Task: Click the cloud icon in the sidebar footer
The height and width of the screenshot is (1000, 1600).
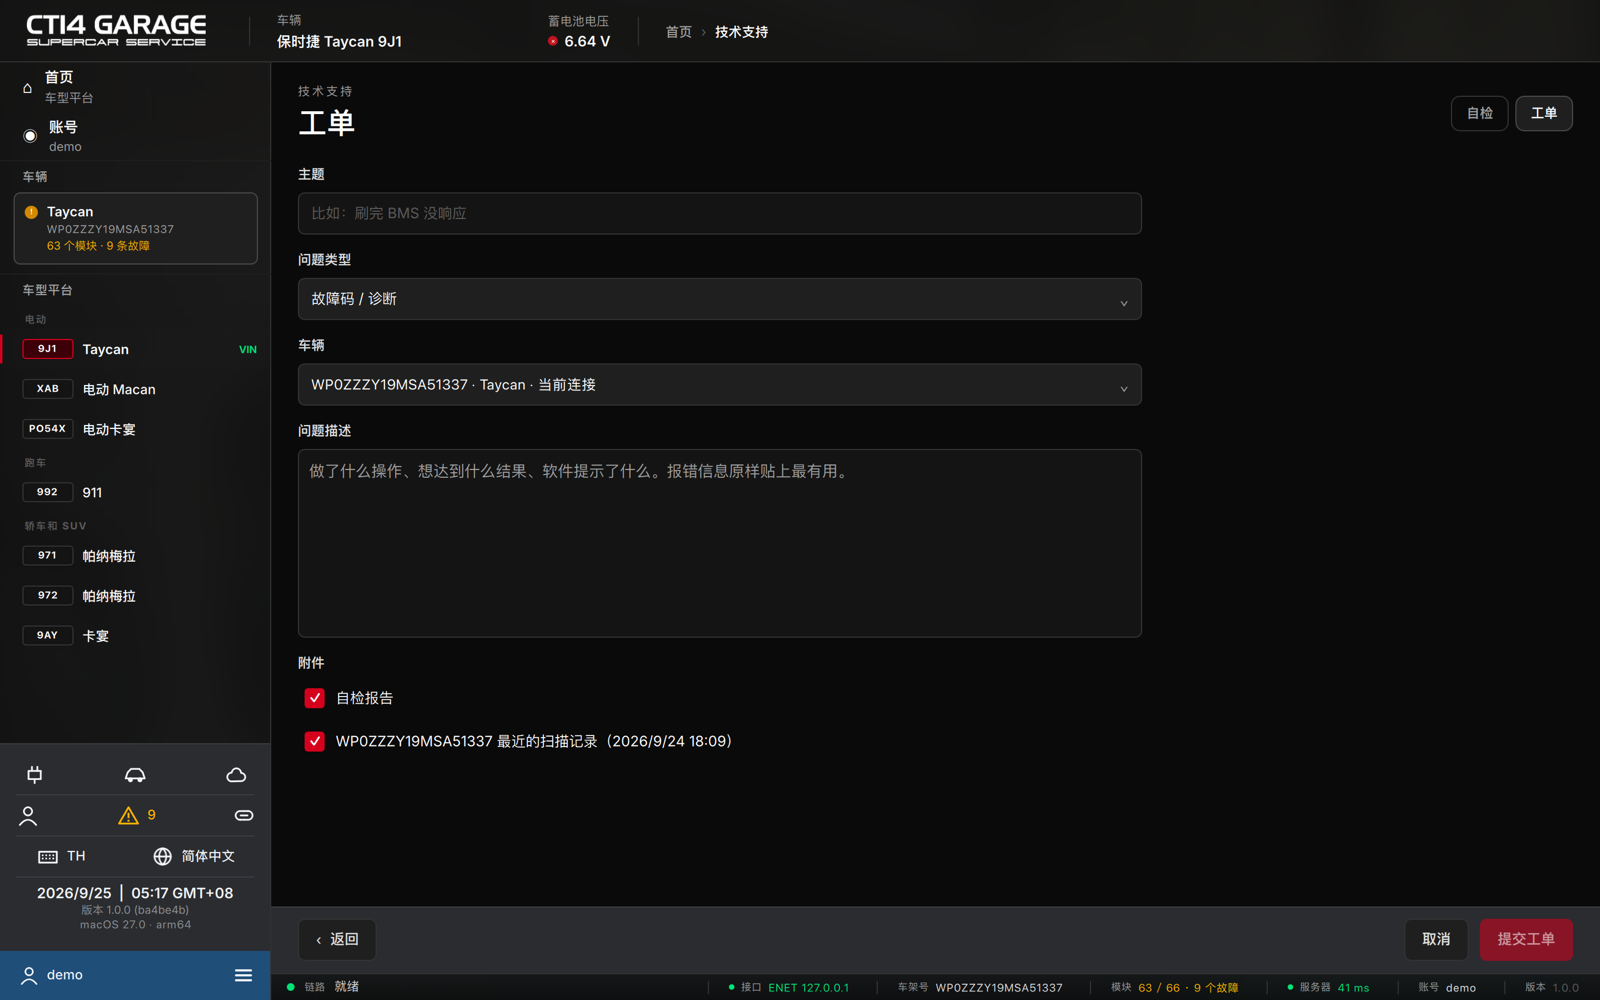Action: coord(236,775)
